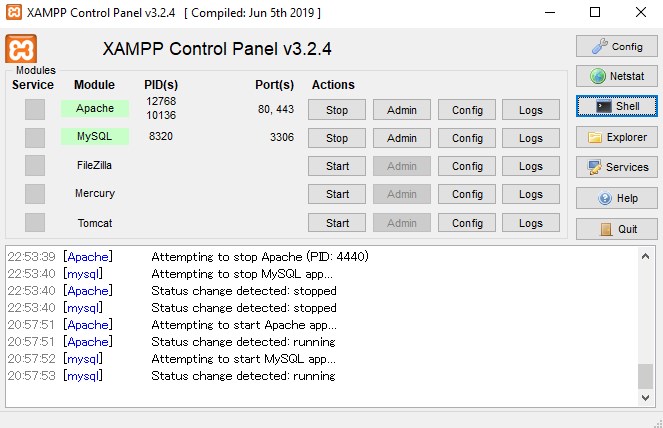Screen dimensions: 663x428
Task: Open the Mercury Config menu
Action: click(x=467, y=194)
